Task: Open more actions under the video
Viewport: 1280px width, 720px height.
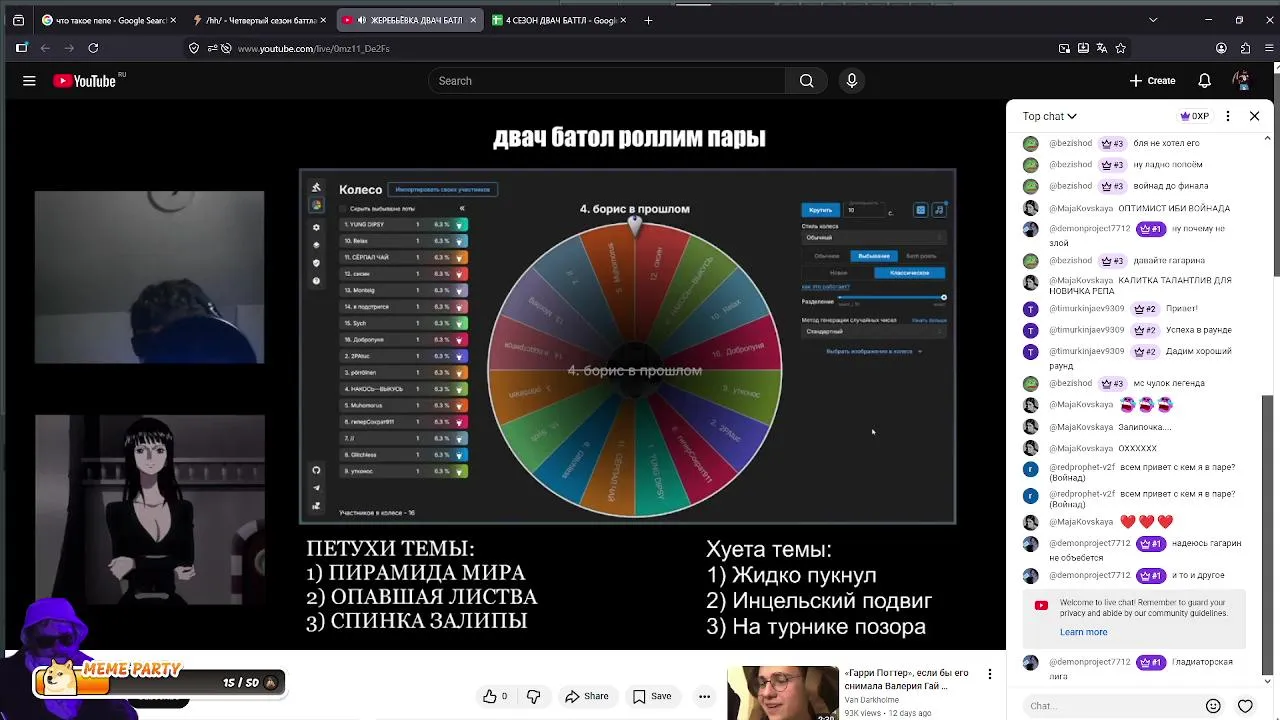Action: 704,696
